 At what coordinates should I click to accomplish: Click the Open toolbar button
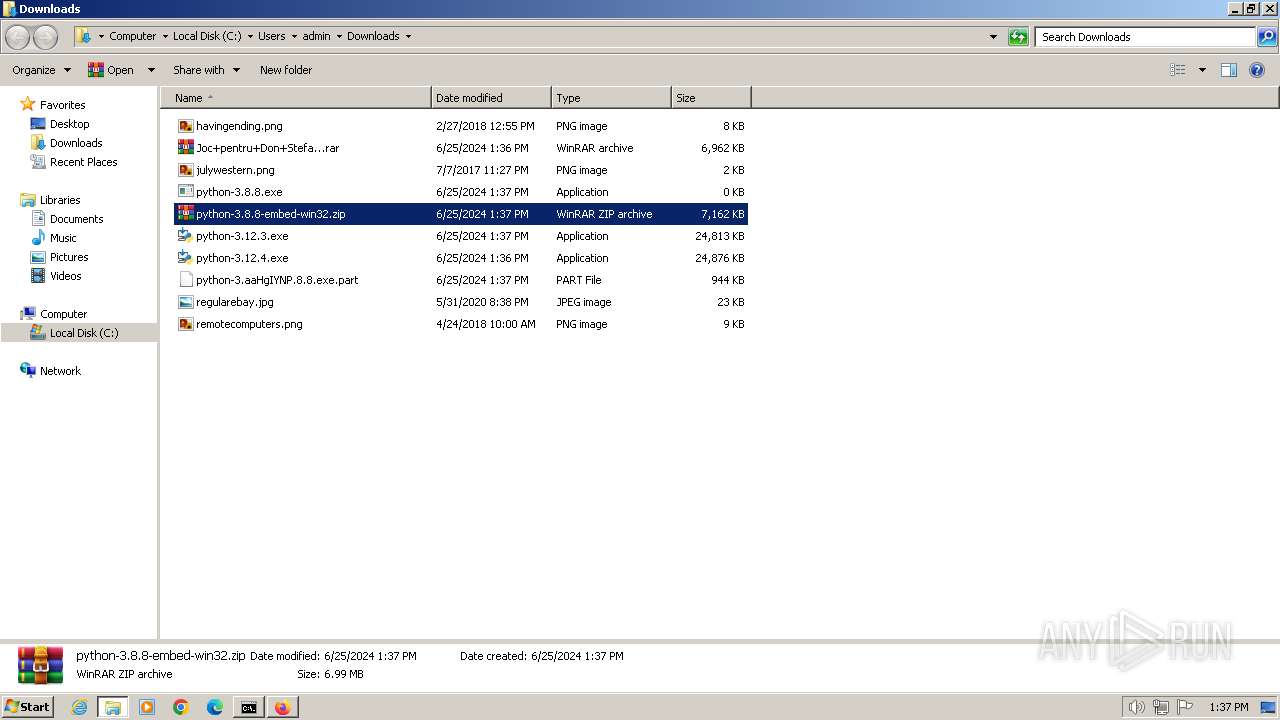[111, 70]
